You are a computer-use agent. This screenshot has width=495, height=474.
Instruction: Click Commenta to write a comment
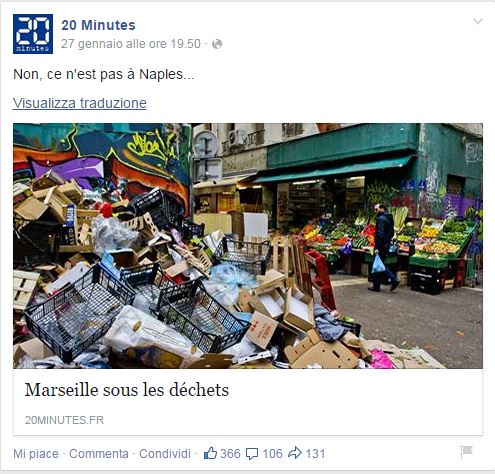point(99,454)
